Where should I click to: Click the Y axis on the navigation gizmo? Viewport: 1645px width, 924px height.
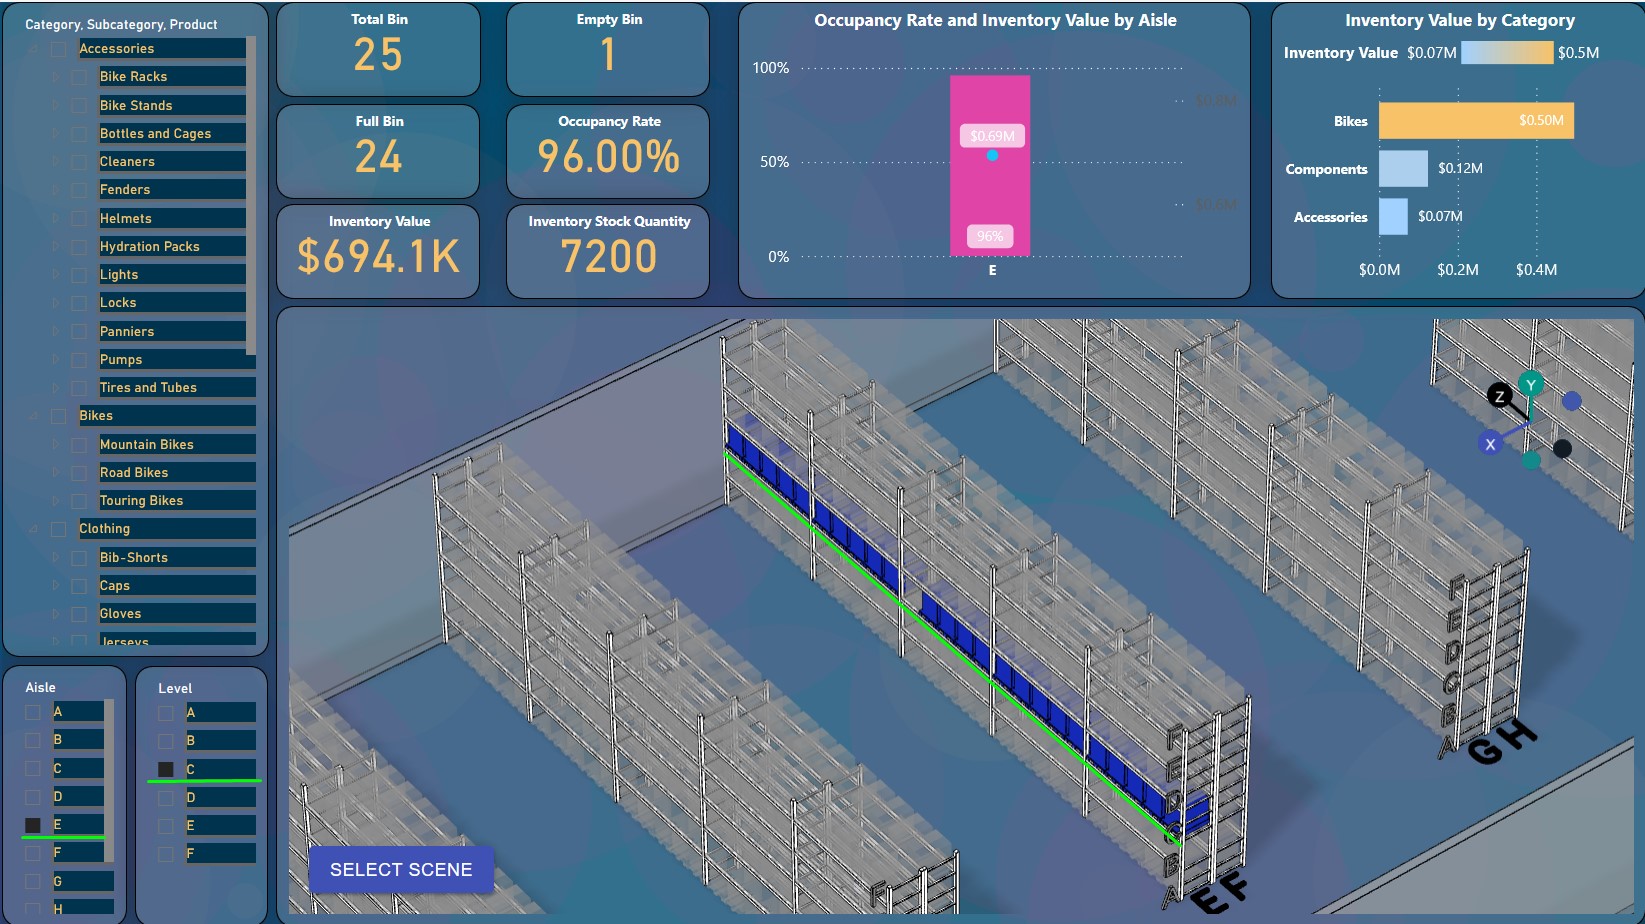pos(1531,385)
